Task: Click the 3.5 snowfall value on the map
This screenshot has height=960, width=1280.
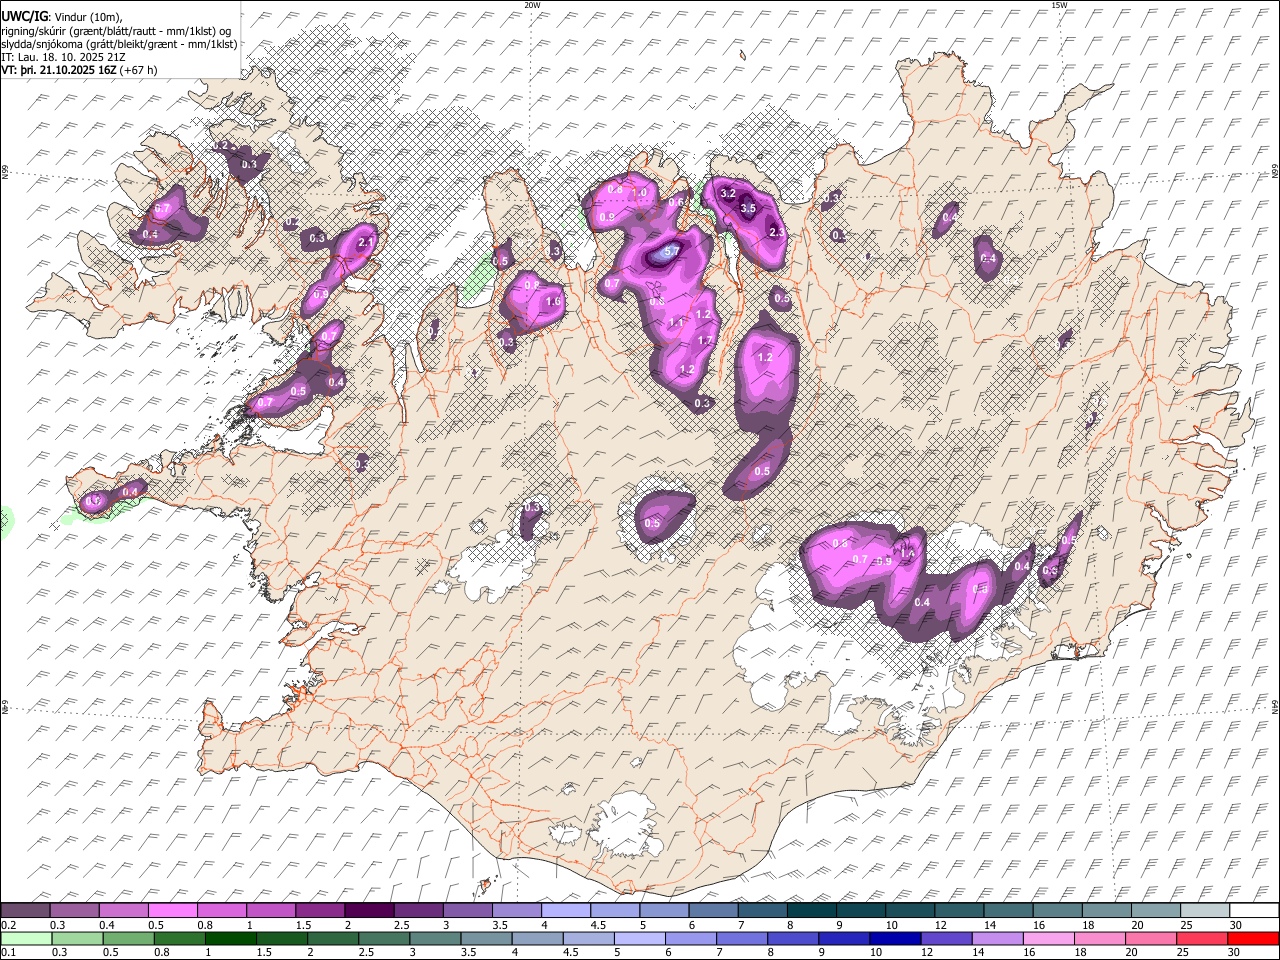Action: (x=748, y=208)
